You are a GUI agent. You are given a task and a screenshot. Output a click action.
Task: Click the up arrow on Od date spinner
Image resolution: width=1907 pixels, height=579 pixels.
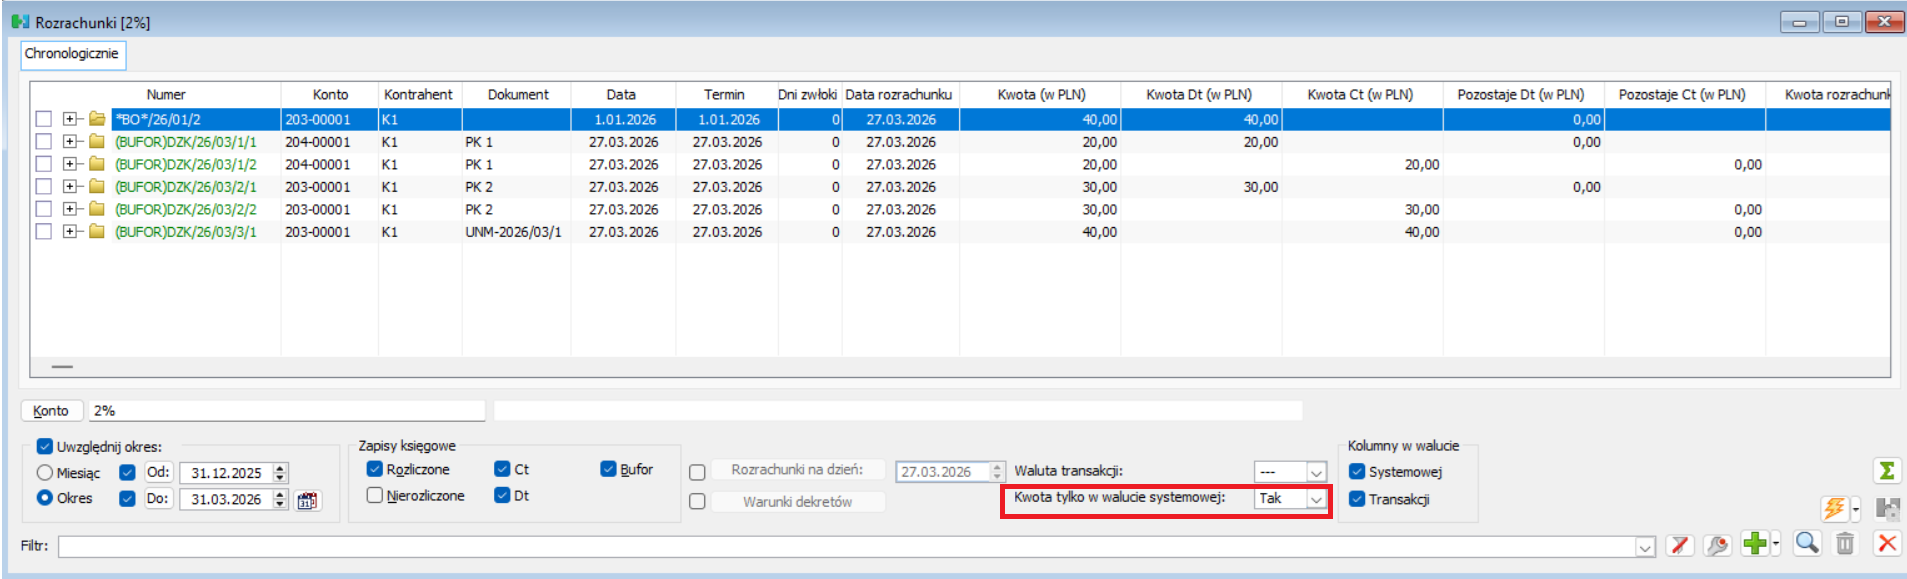[x=280, y=468]
